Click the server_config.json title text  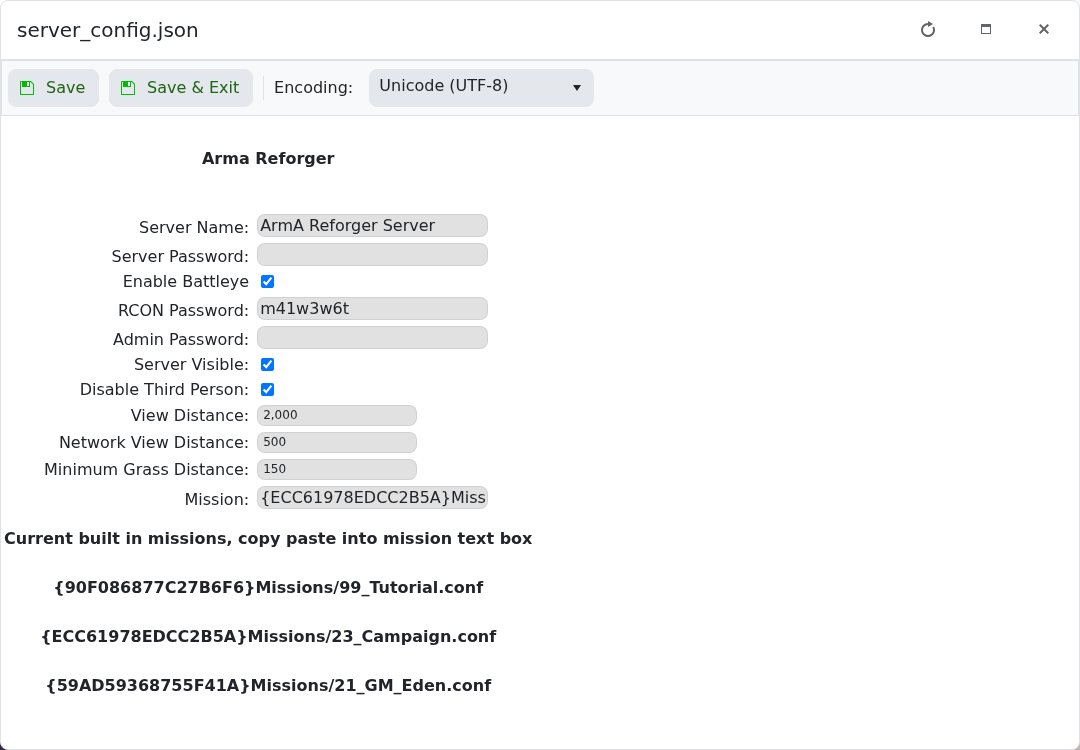pyautogui.click(x=107, y=30)
